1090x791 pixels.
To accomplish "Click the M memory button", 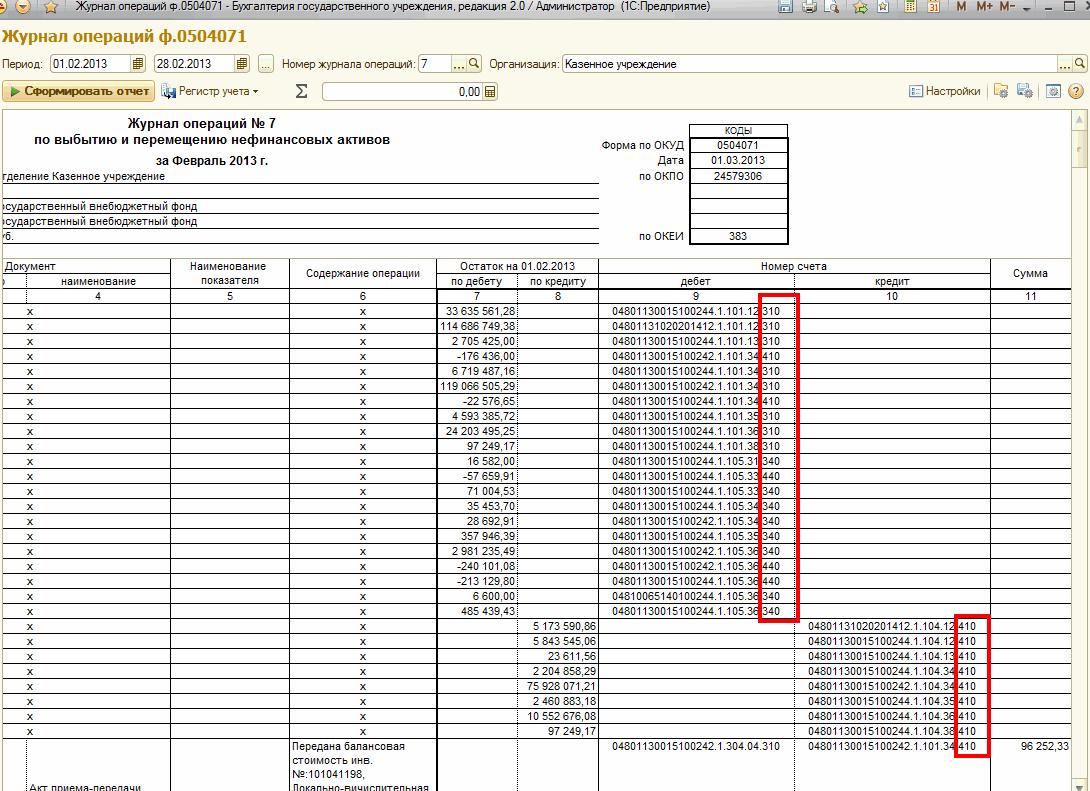I will coord(961,6).
